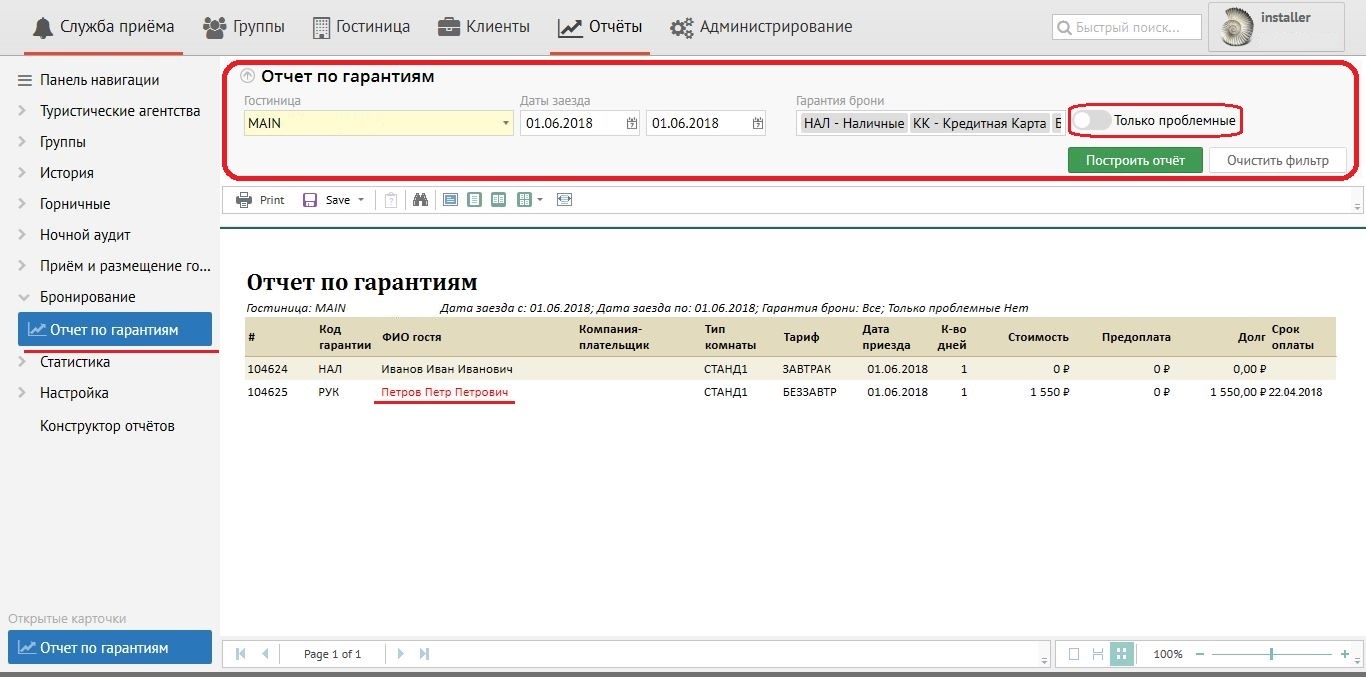The height and width of the screenshot is (677, 1366).
Task: Switch to full-screen report view icon
Action: [450, 200]
